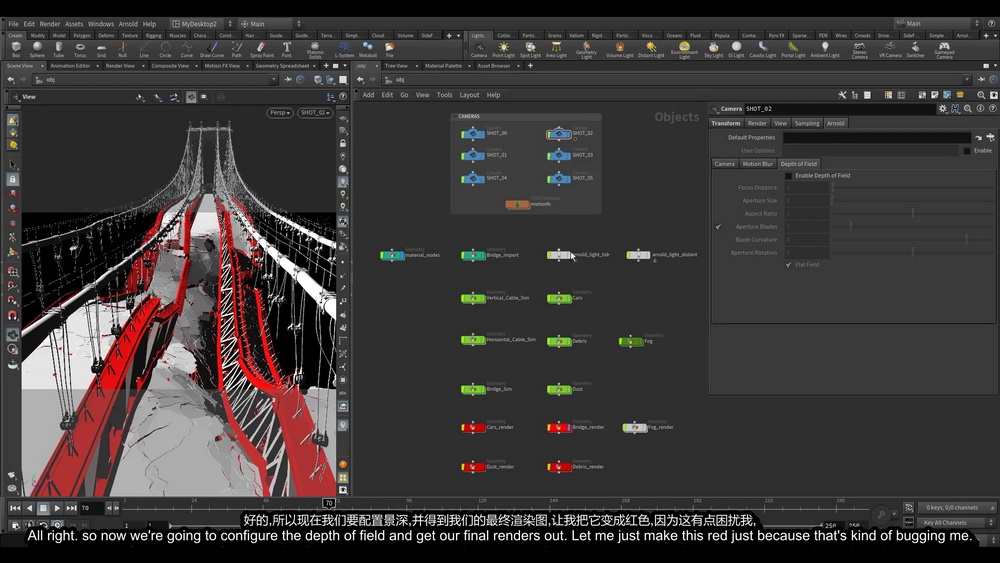Open the Render menu
This screenshot has width=1000, height=563.
(x=50, y=24)
